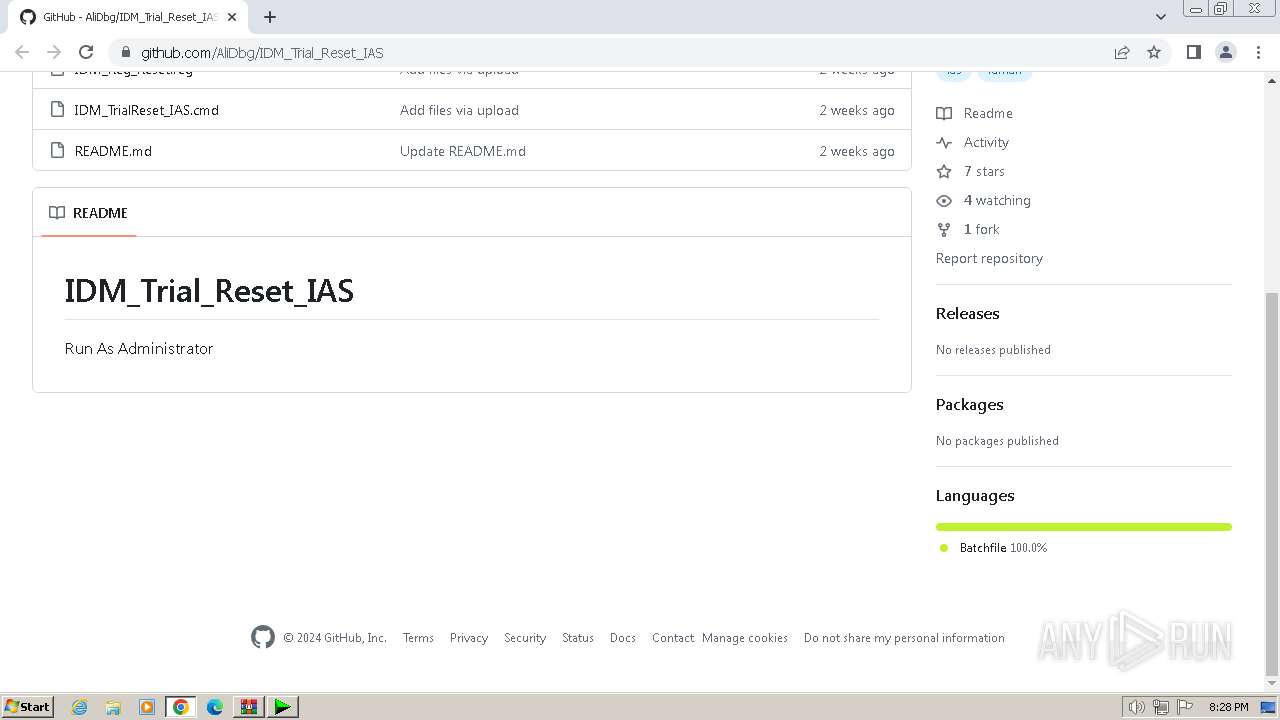Open the footer Privacy link
The height and width of the screenshot is (720, 1280).
click(469, 638)
